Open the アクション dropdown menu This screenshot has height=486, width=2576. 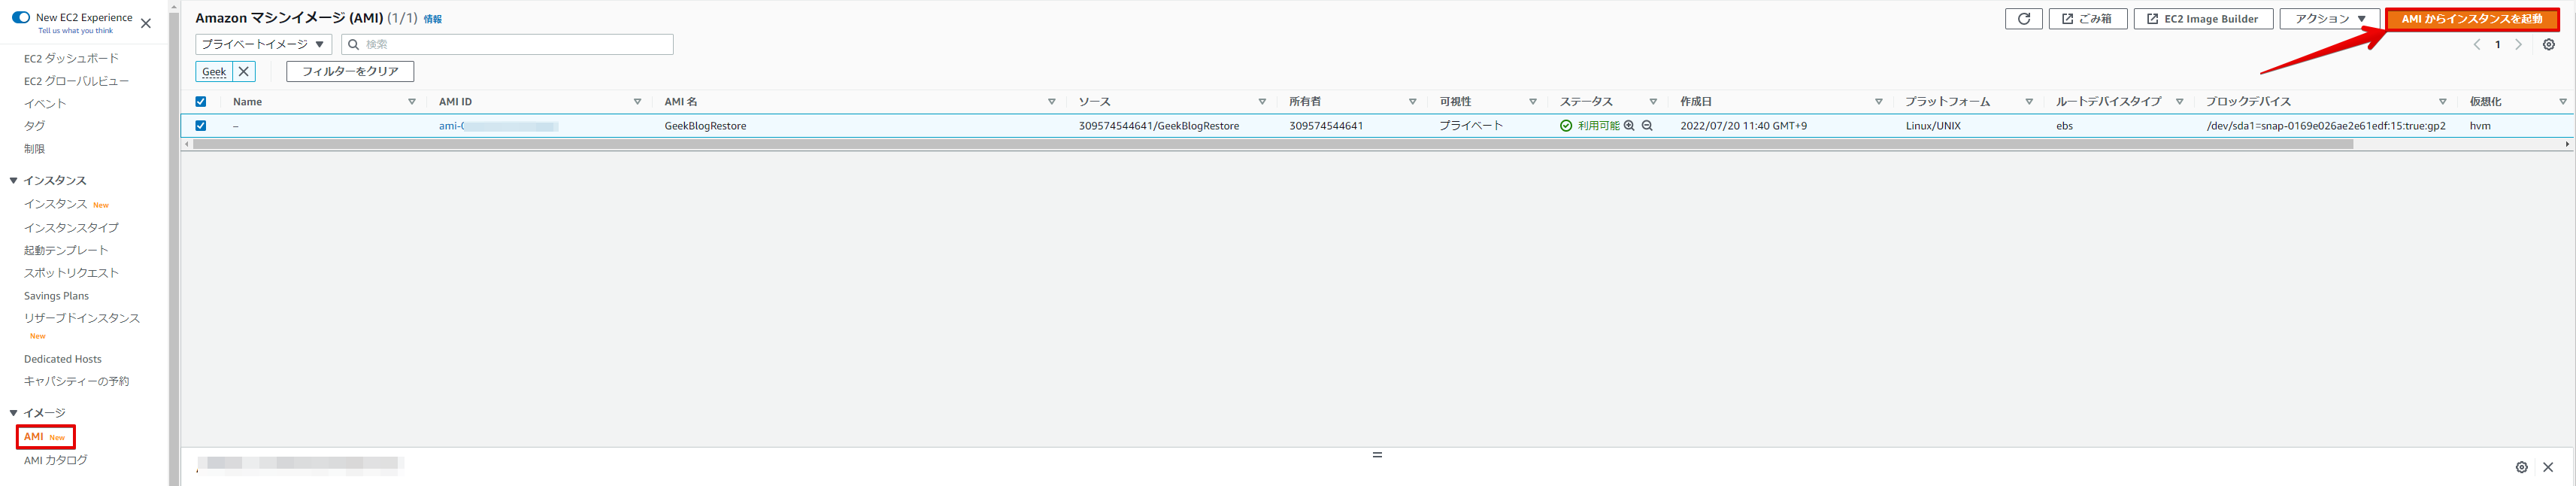2329,19
